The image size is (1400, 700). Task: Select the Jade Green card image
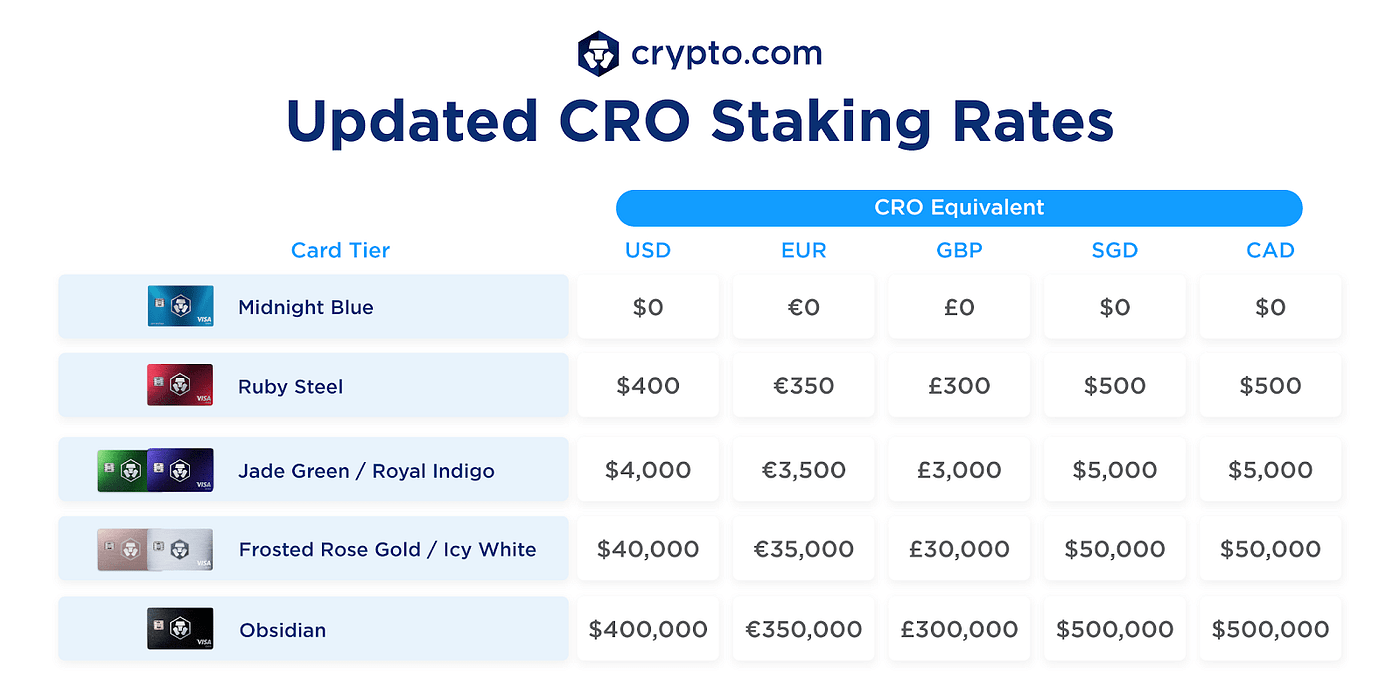point(121,470)
